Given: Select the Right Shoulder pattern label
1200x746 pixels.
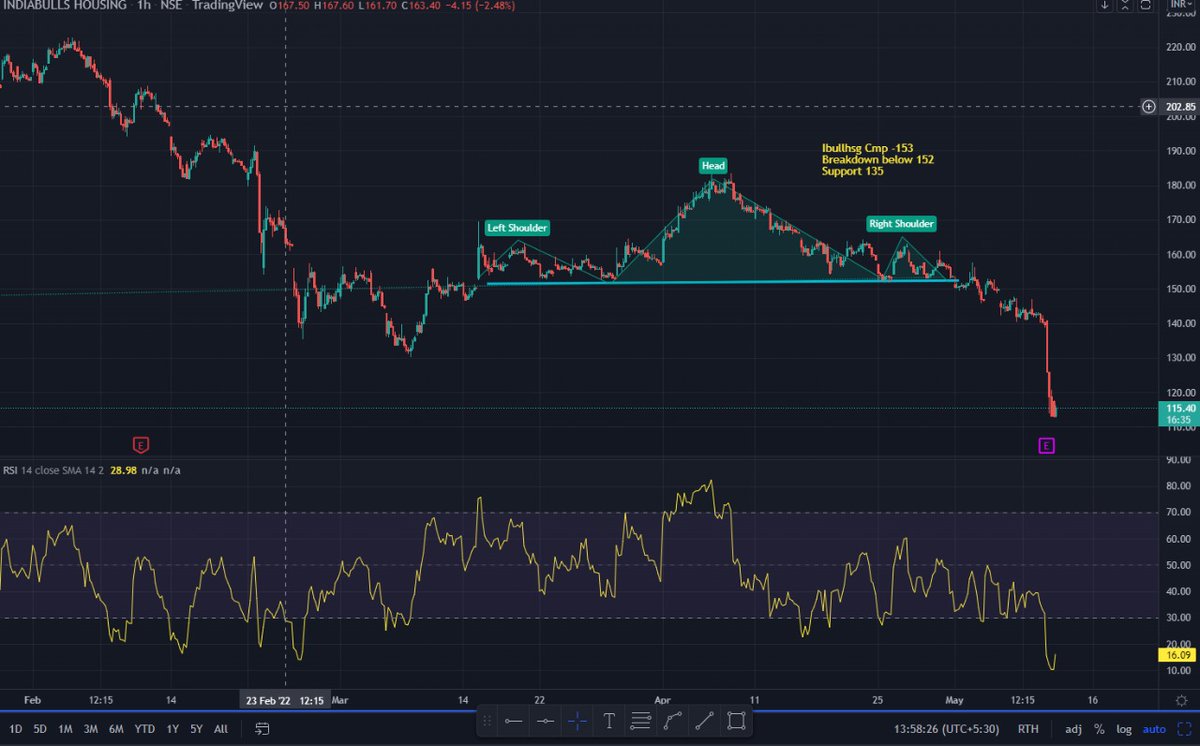Looking at the screenshot, I should (x=901, y=224).
